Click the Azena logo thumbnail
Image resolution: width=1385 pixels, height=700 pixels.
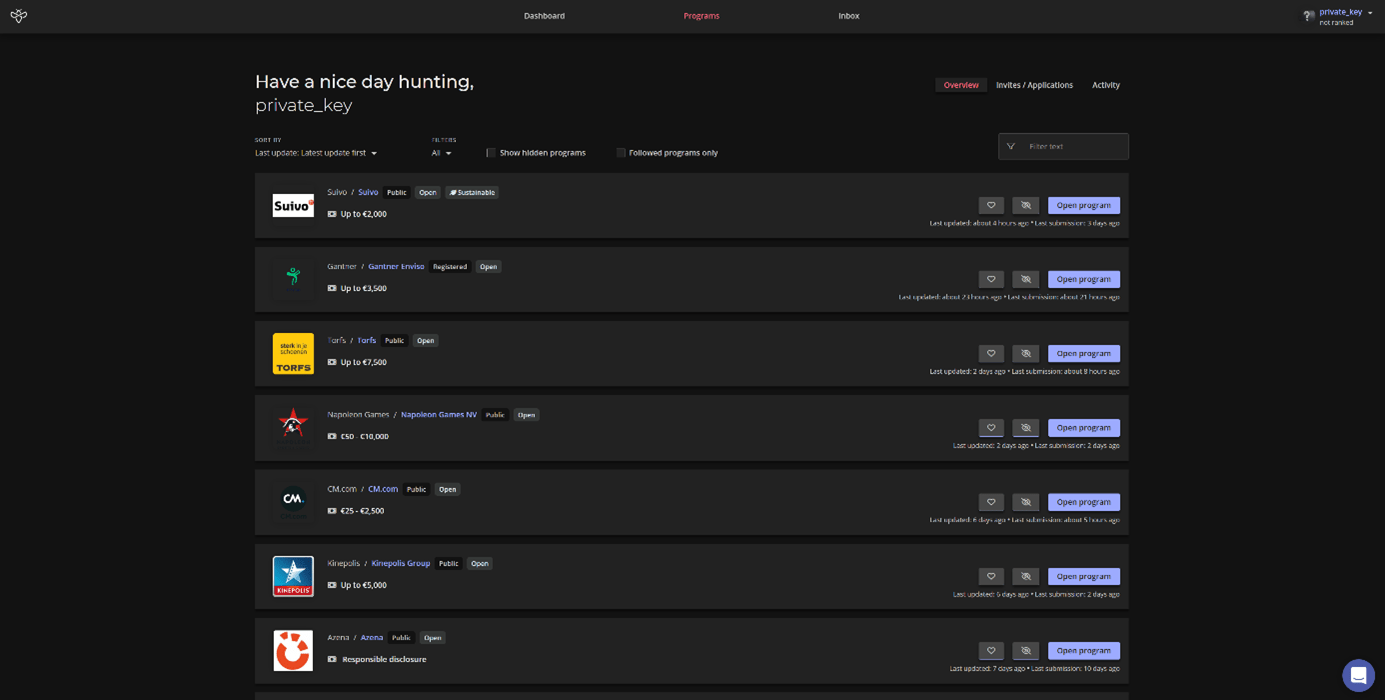(x=293, y=651)
